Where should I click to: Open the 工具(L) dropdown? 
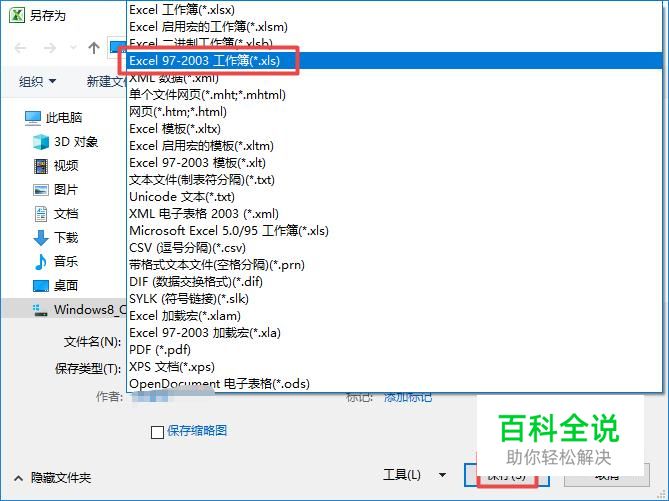(414, 475)
